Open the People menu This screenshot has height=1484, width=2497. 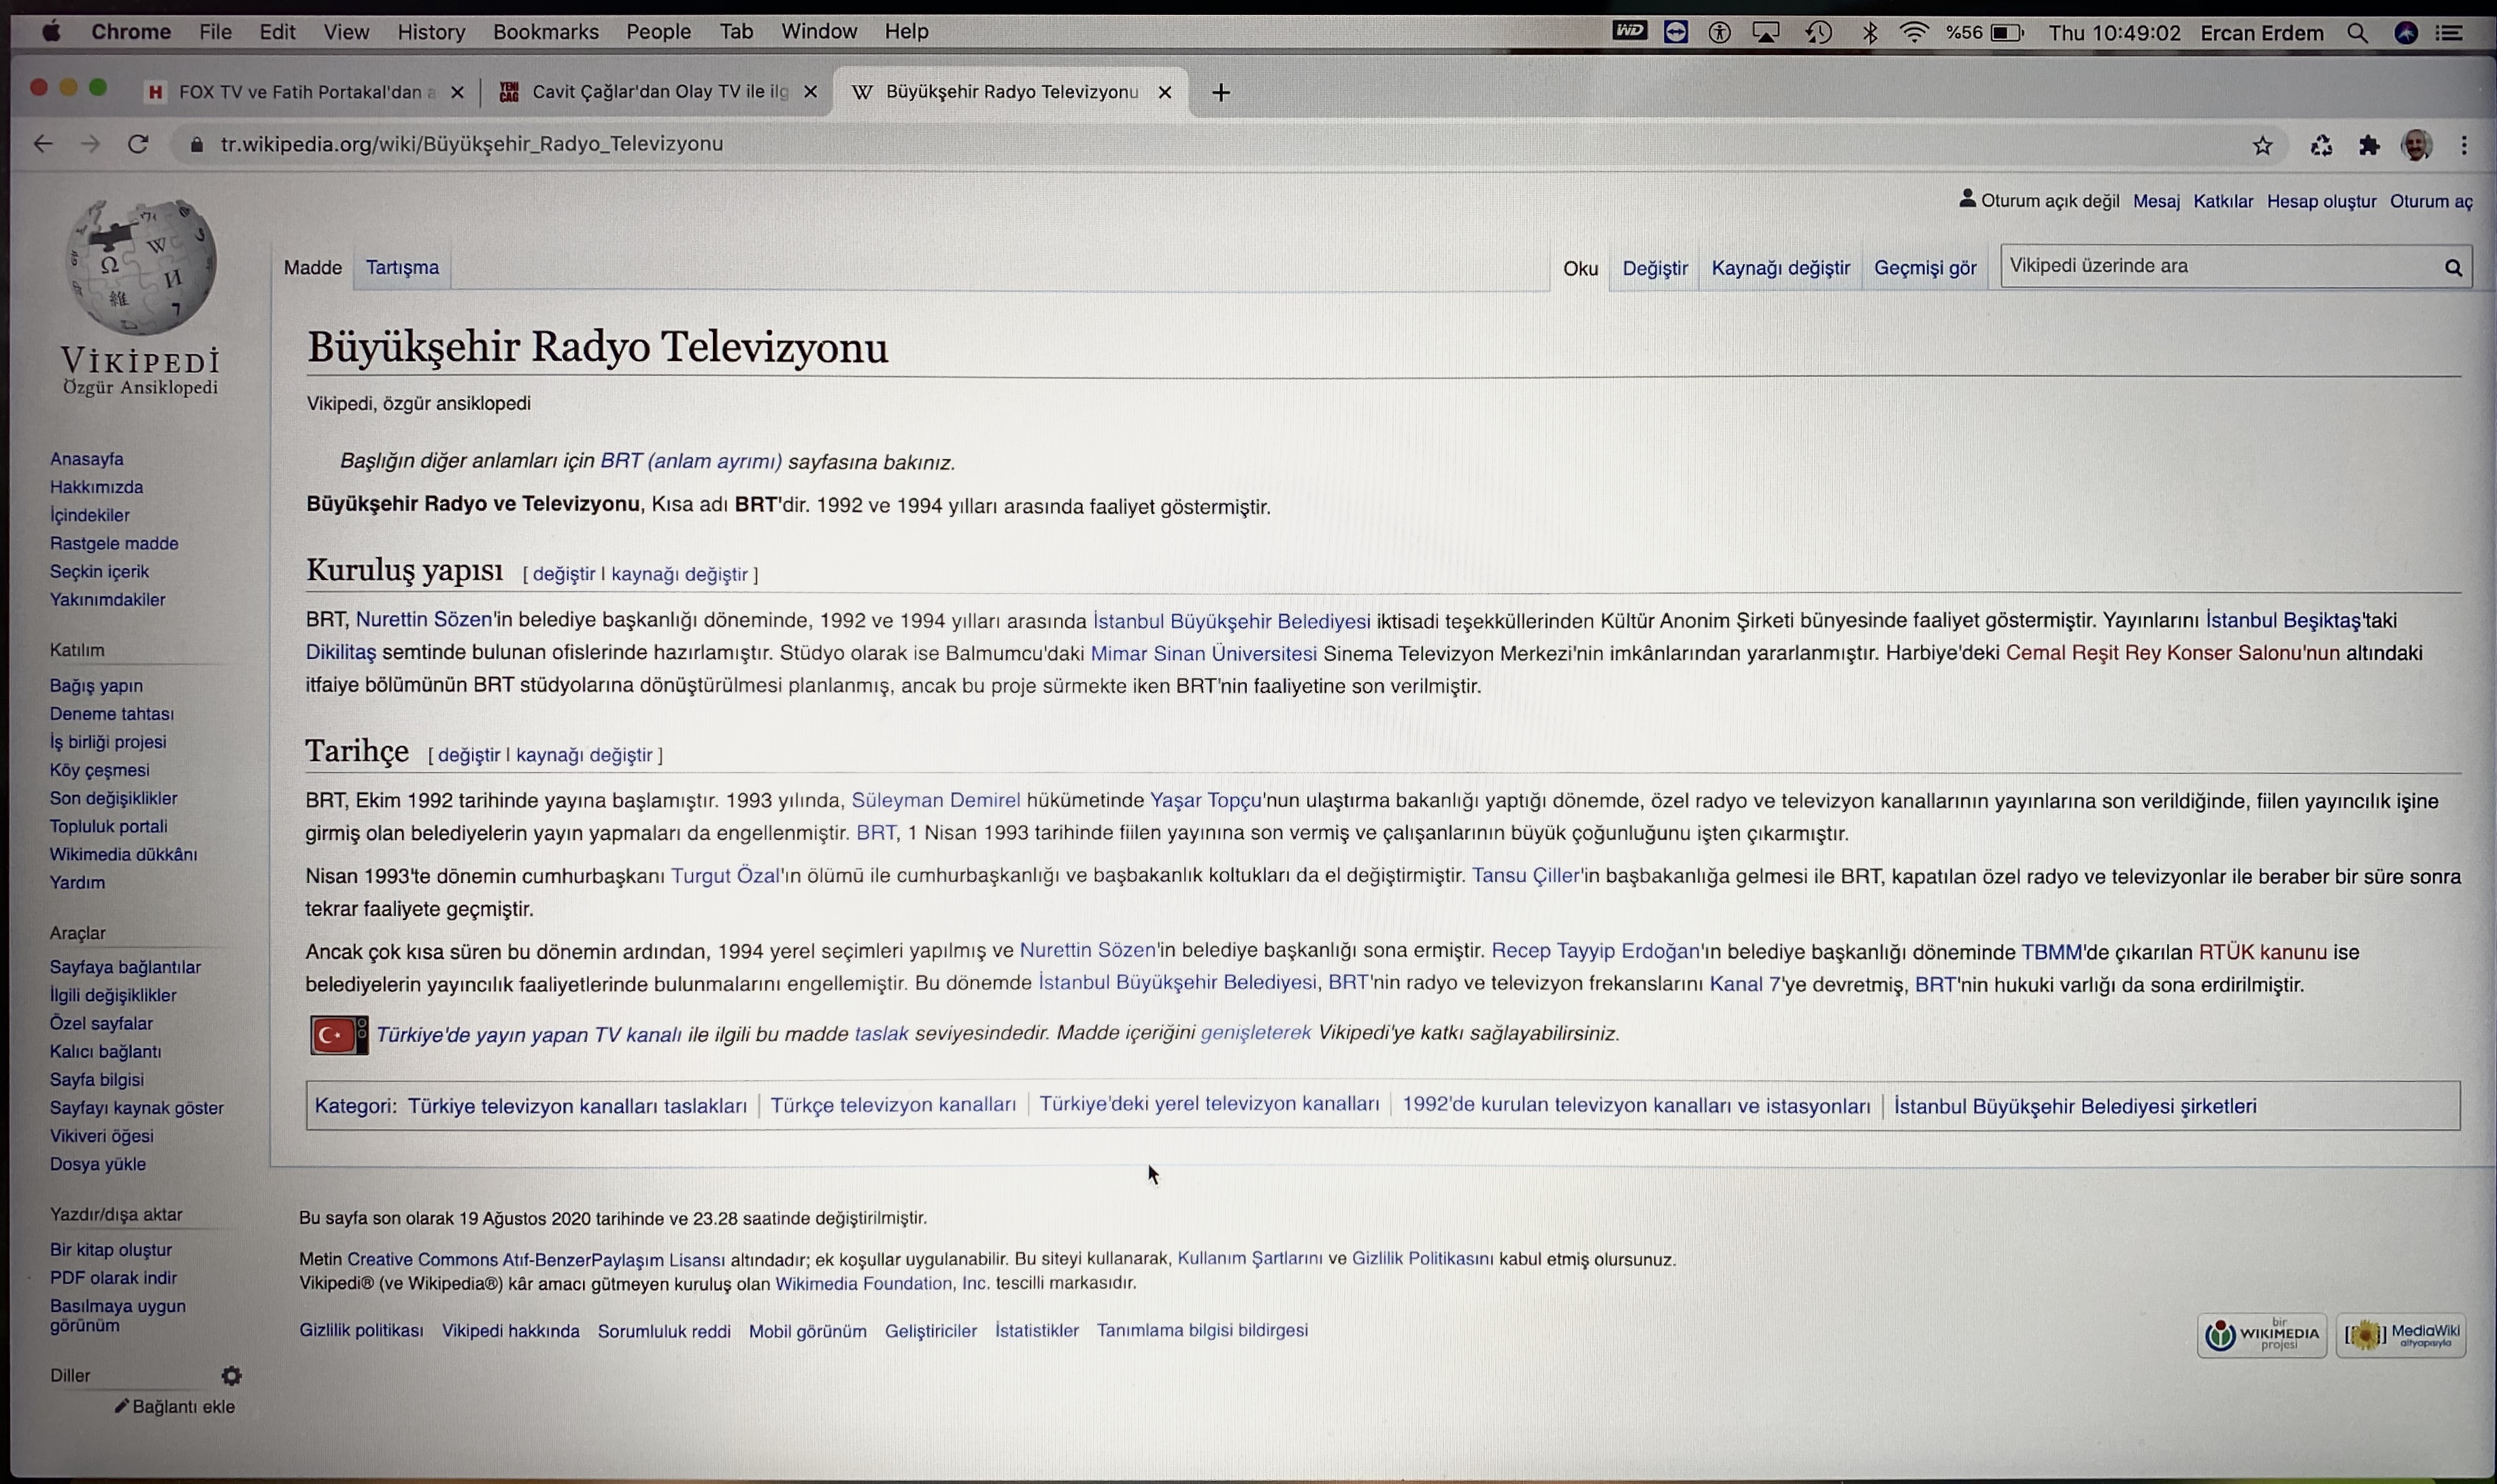658,32
